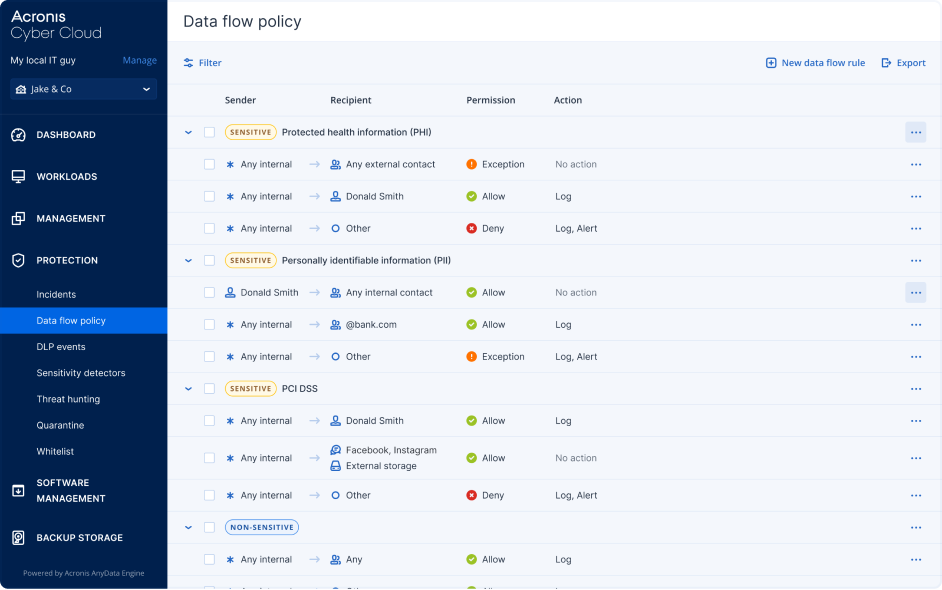Click the Manage link next to My local IT guy
The image size is (942, 590).
point(139,60)
